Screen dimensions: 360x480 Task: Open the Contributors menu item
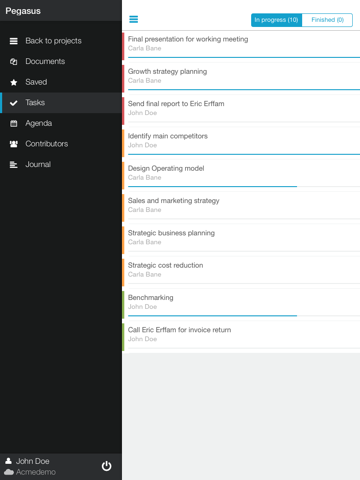pos(61,144)
